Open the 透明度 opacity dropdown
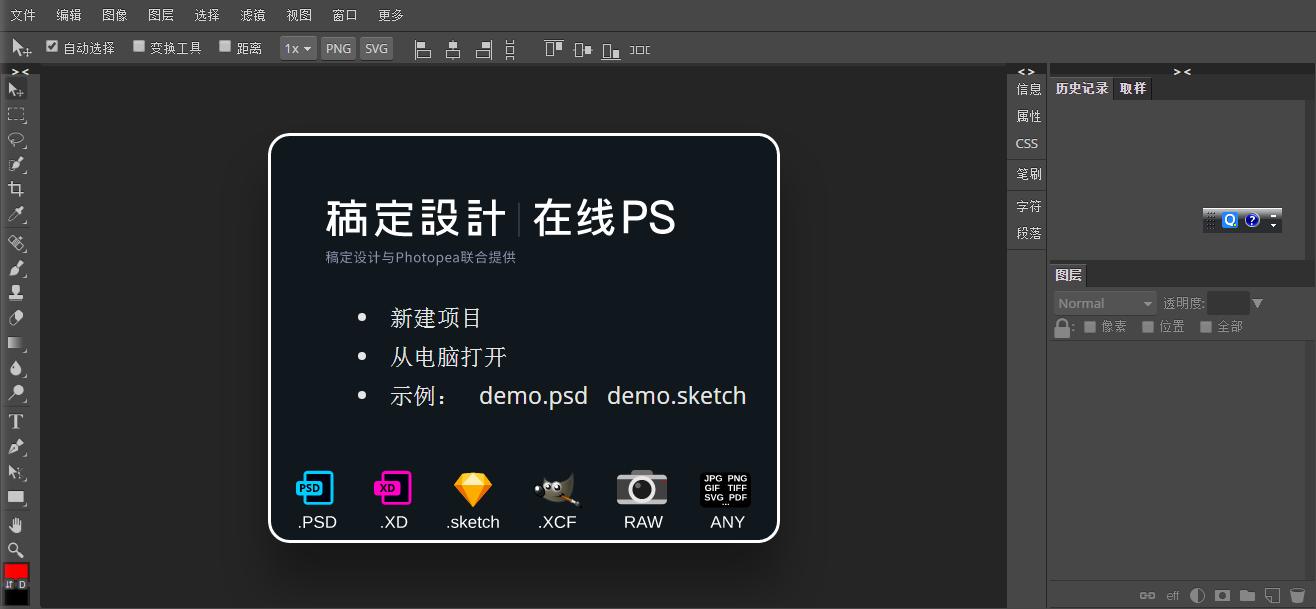 [x=1257, y=302]
